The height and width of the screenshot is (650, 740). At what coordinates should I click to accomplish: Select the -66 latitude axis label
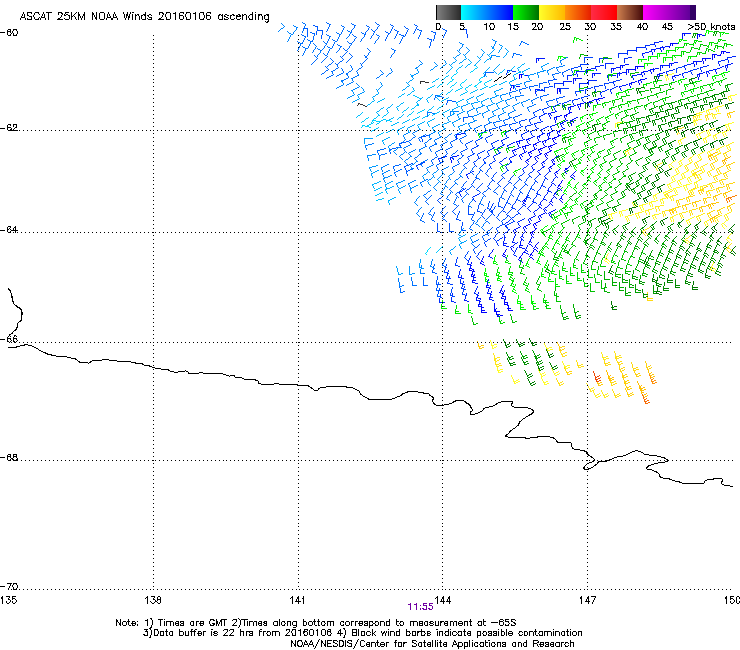[x=9, y=339]
